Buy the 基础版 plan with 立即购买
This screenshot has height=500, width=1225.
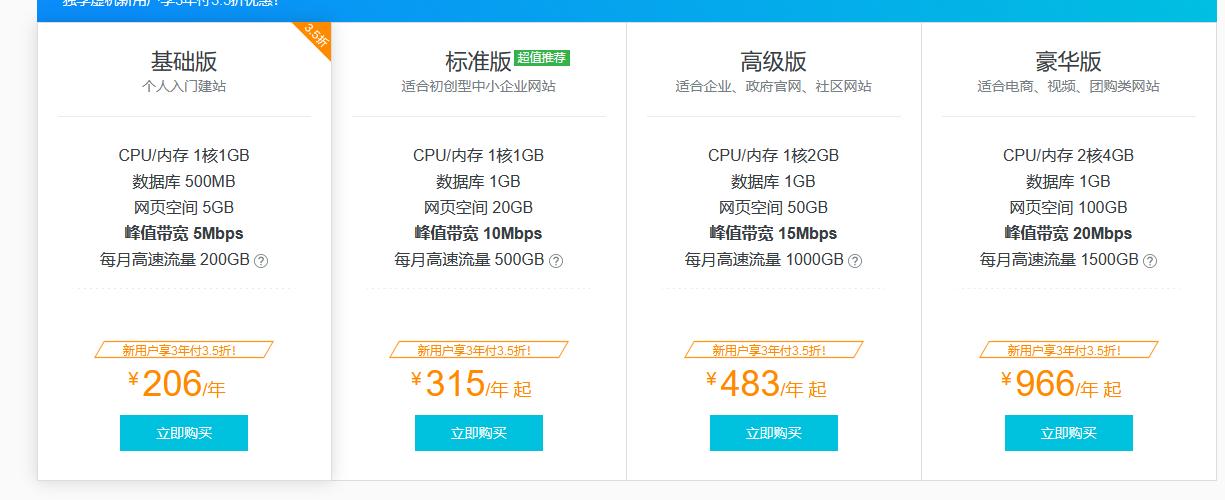pyautogui.click(x=184, y=433)
